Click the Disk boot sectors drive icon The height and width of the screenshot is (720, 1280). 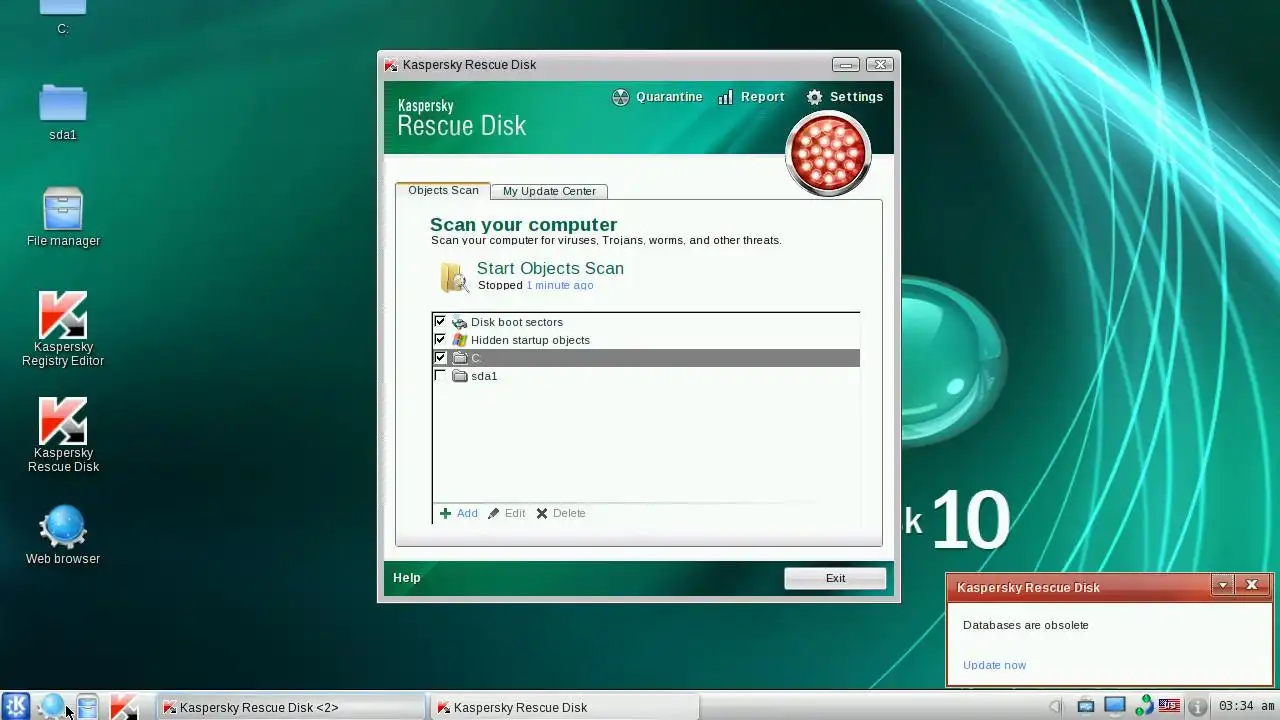pyautogui.click(x=459, y=322)
